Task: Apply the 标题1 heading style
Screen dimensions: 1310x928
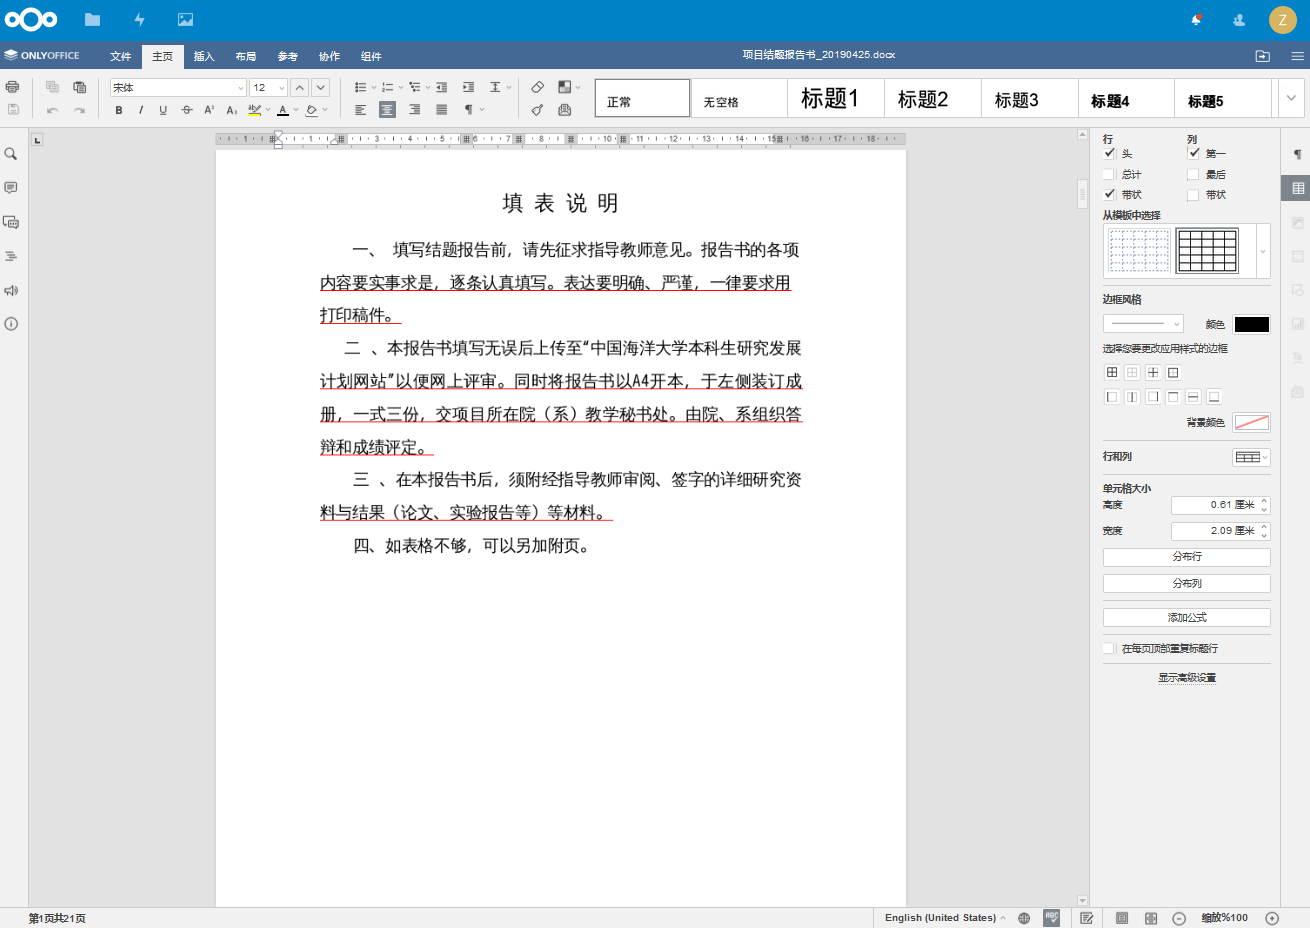Action: click(x=836, y=98)
